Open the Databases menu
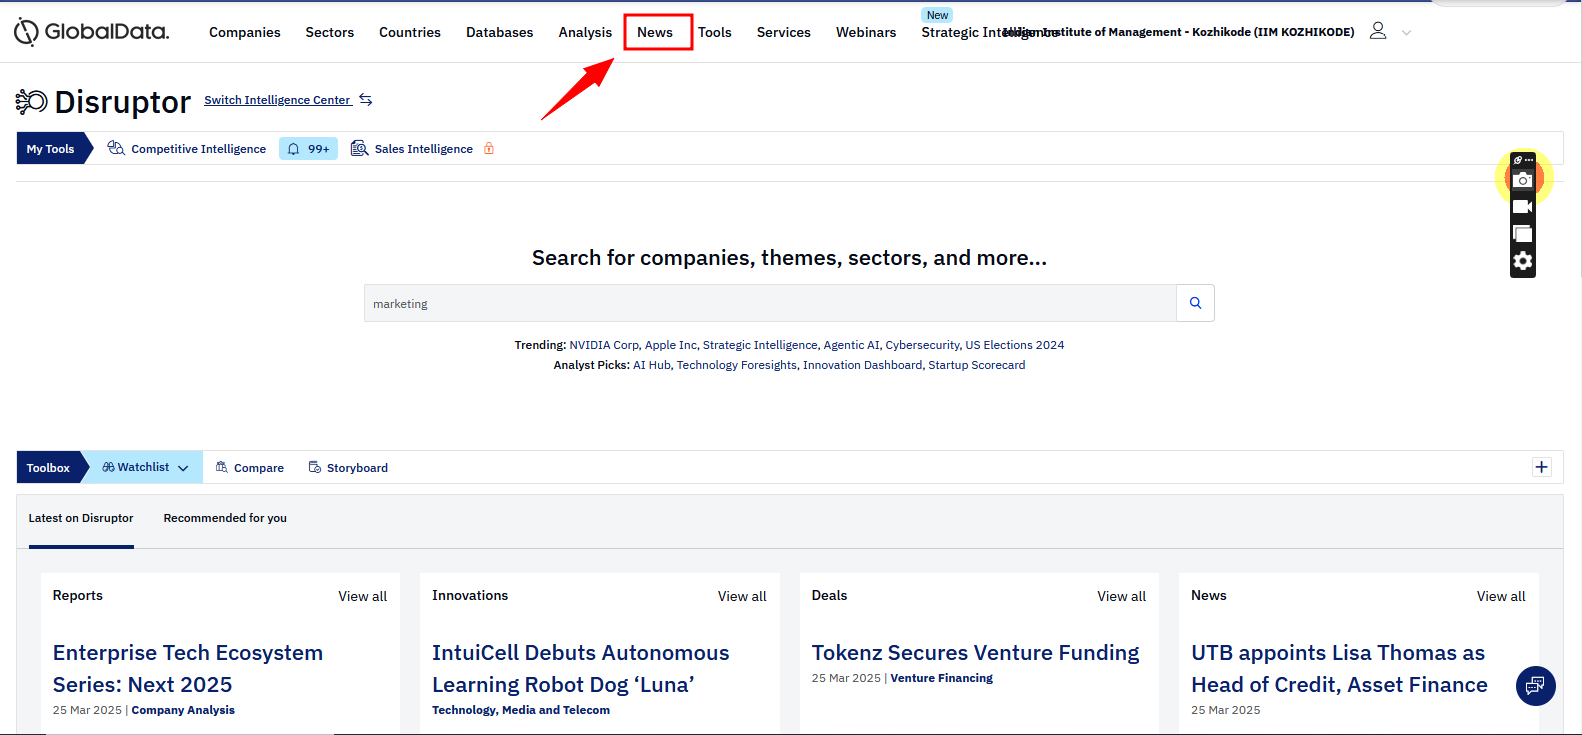1582x735 pixels. (499, 32)
